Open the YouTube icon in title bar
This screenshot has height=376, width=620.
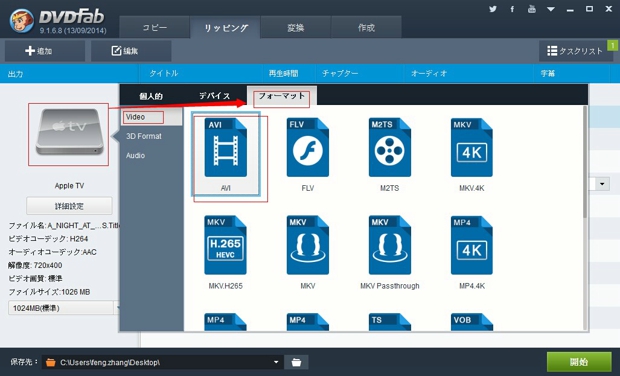click(531, 9)
